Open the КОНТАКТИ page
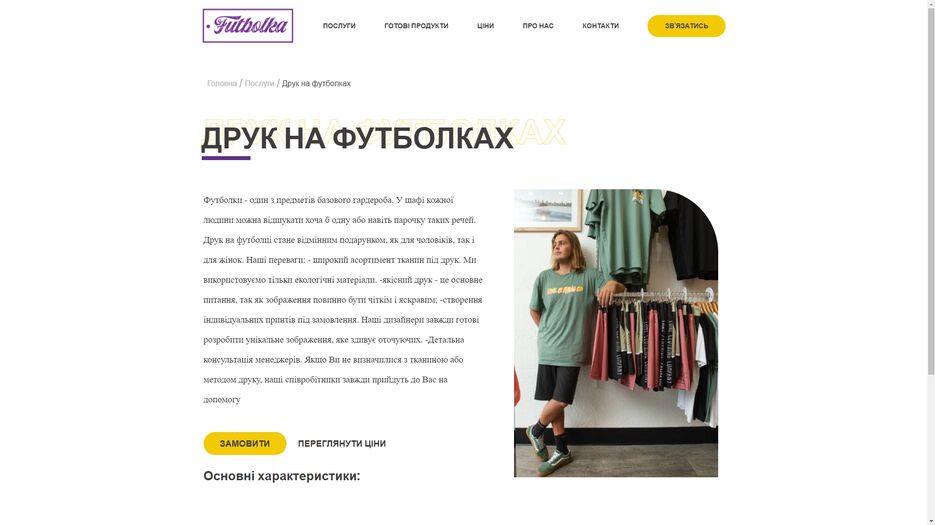 point(600,26)
